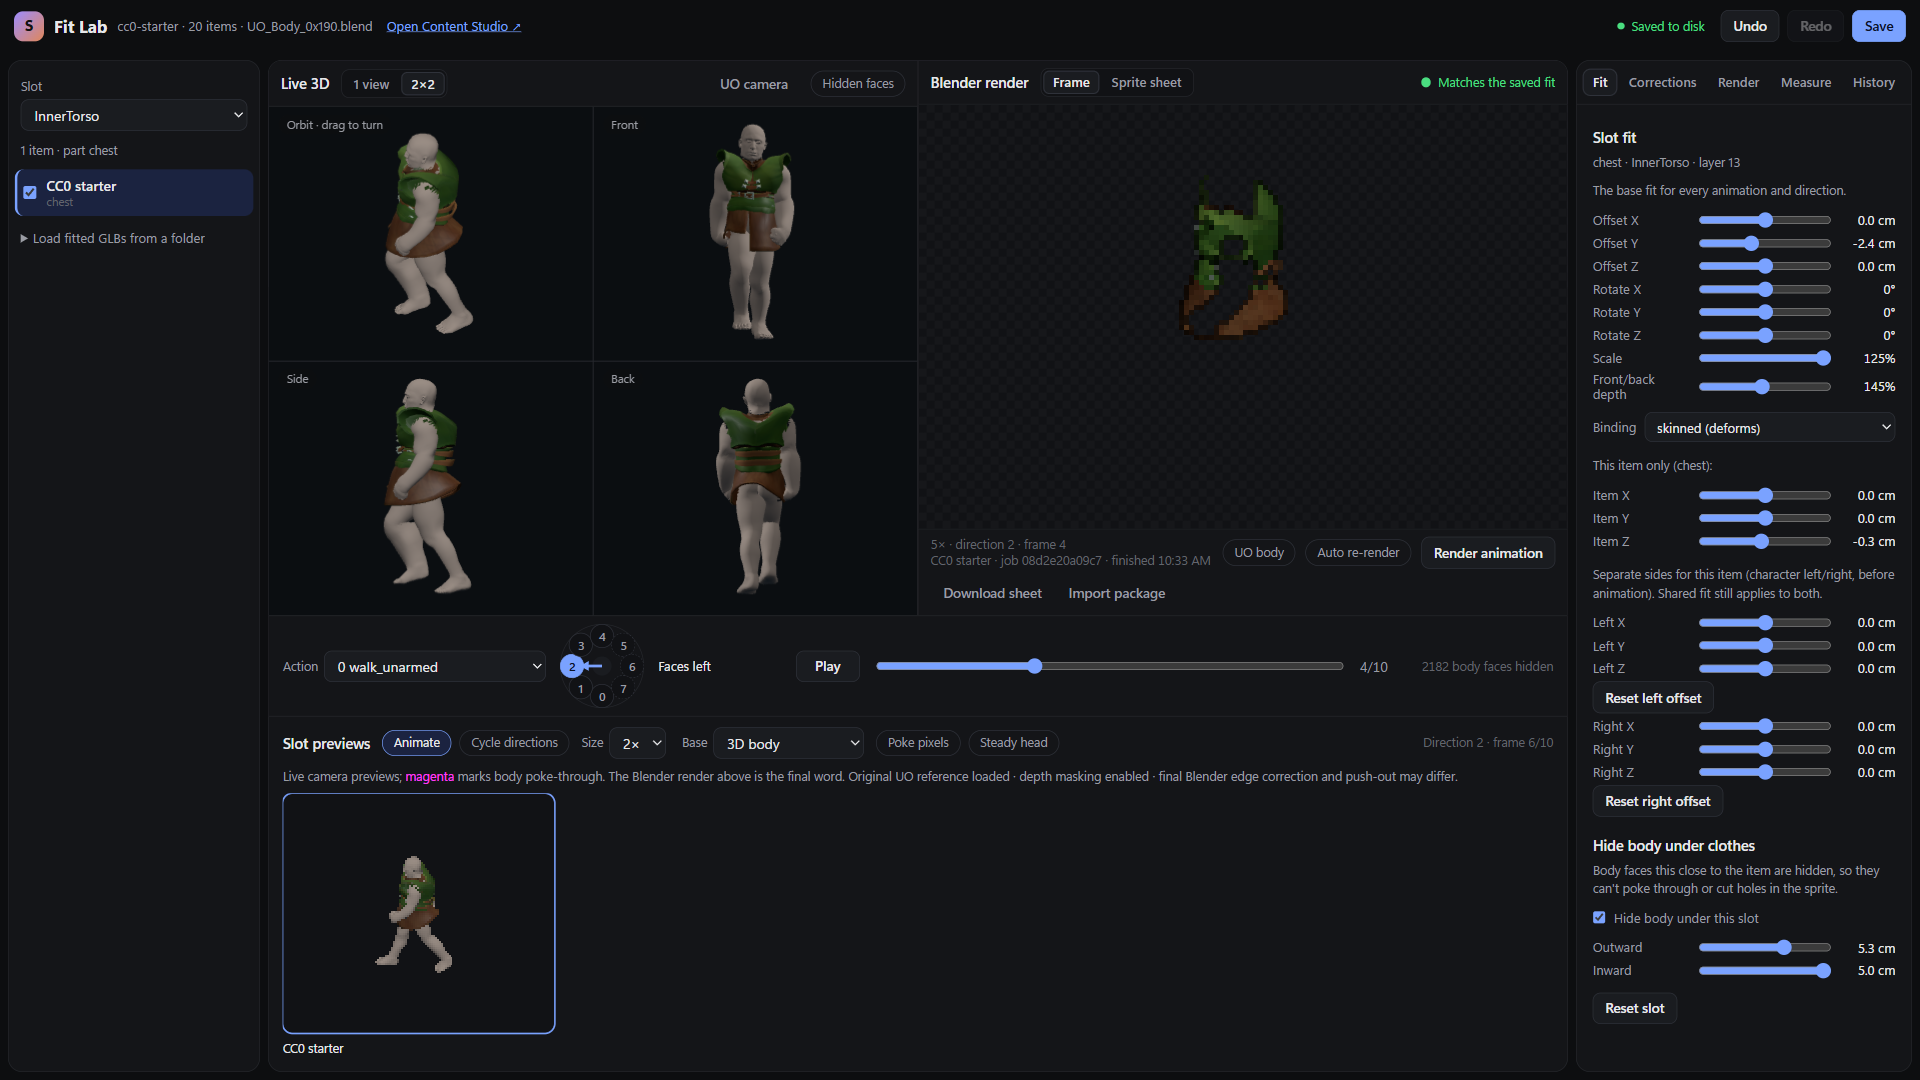Click the CC0 starter slot preview thumbnail
This screenshot has height=1080, width=1920.
(x=419, y=913)
